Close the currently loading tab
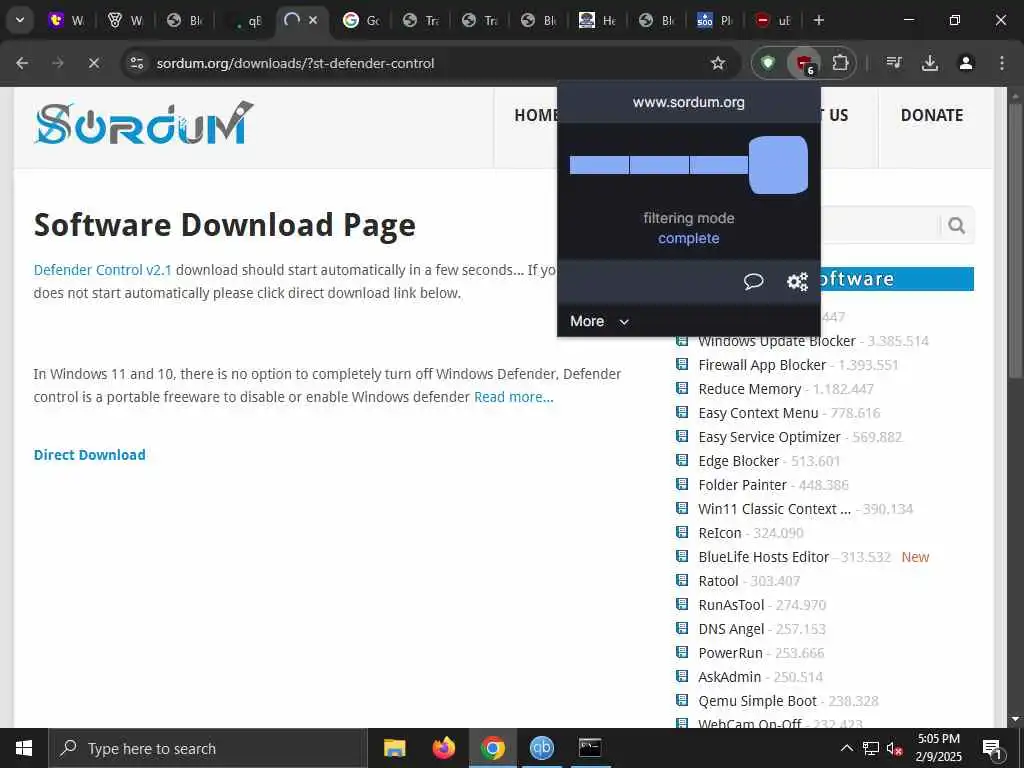The width and height of the screenshot is (1024, 768). [313, 20]
